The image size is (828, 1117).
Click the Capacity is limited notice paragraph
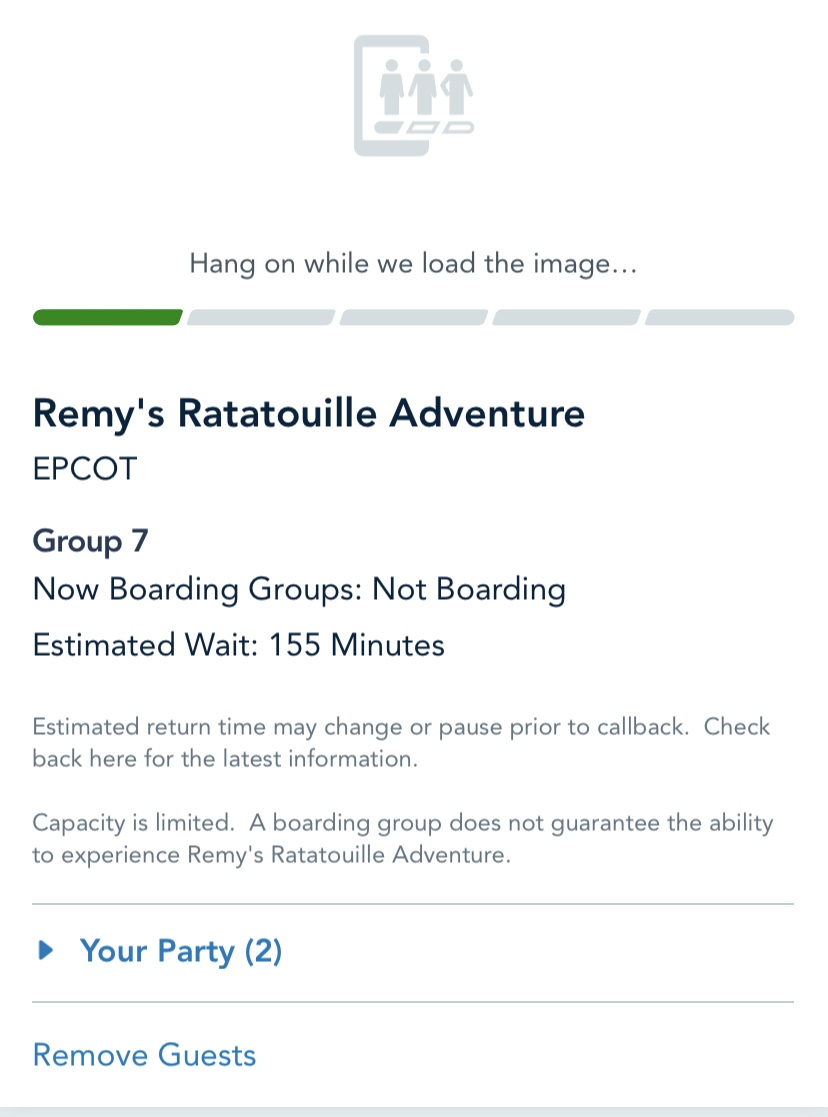(x=403, y=838)
